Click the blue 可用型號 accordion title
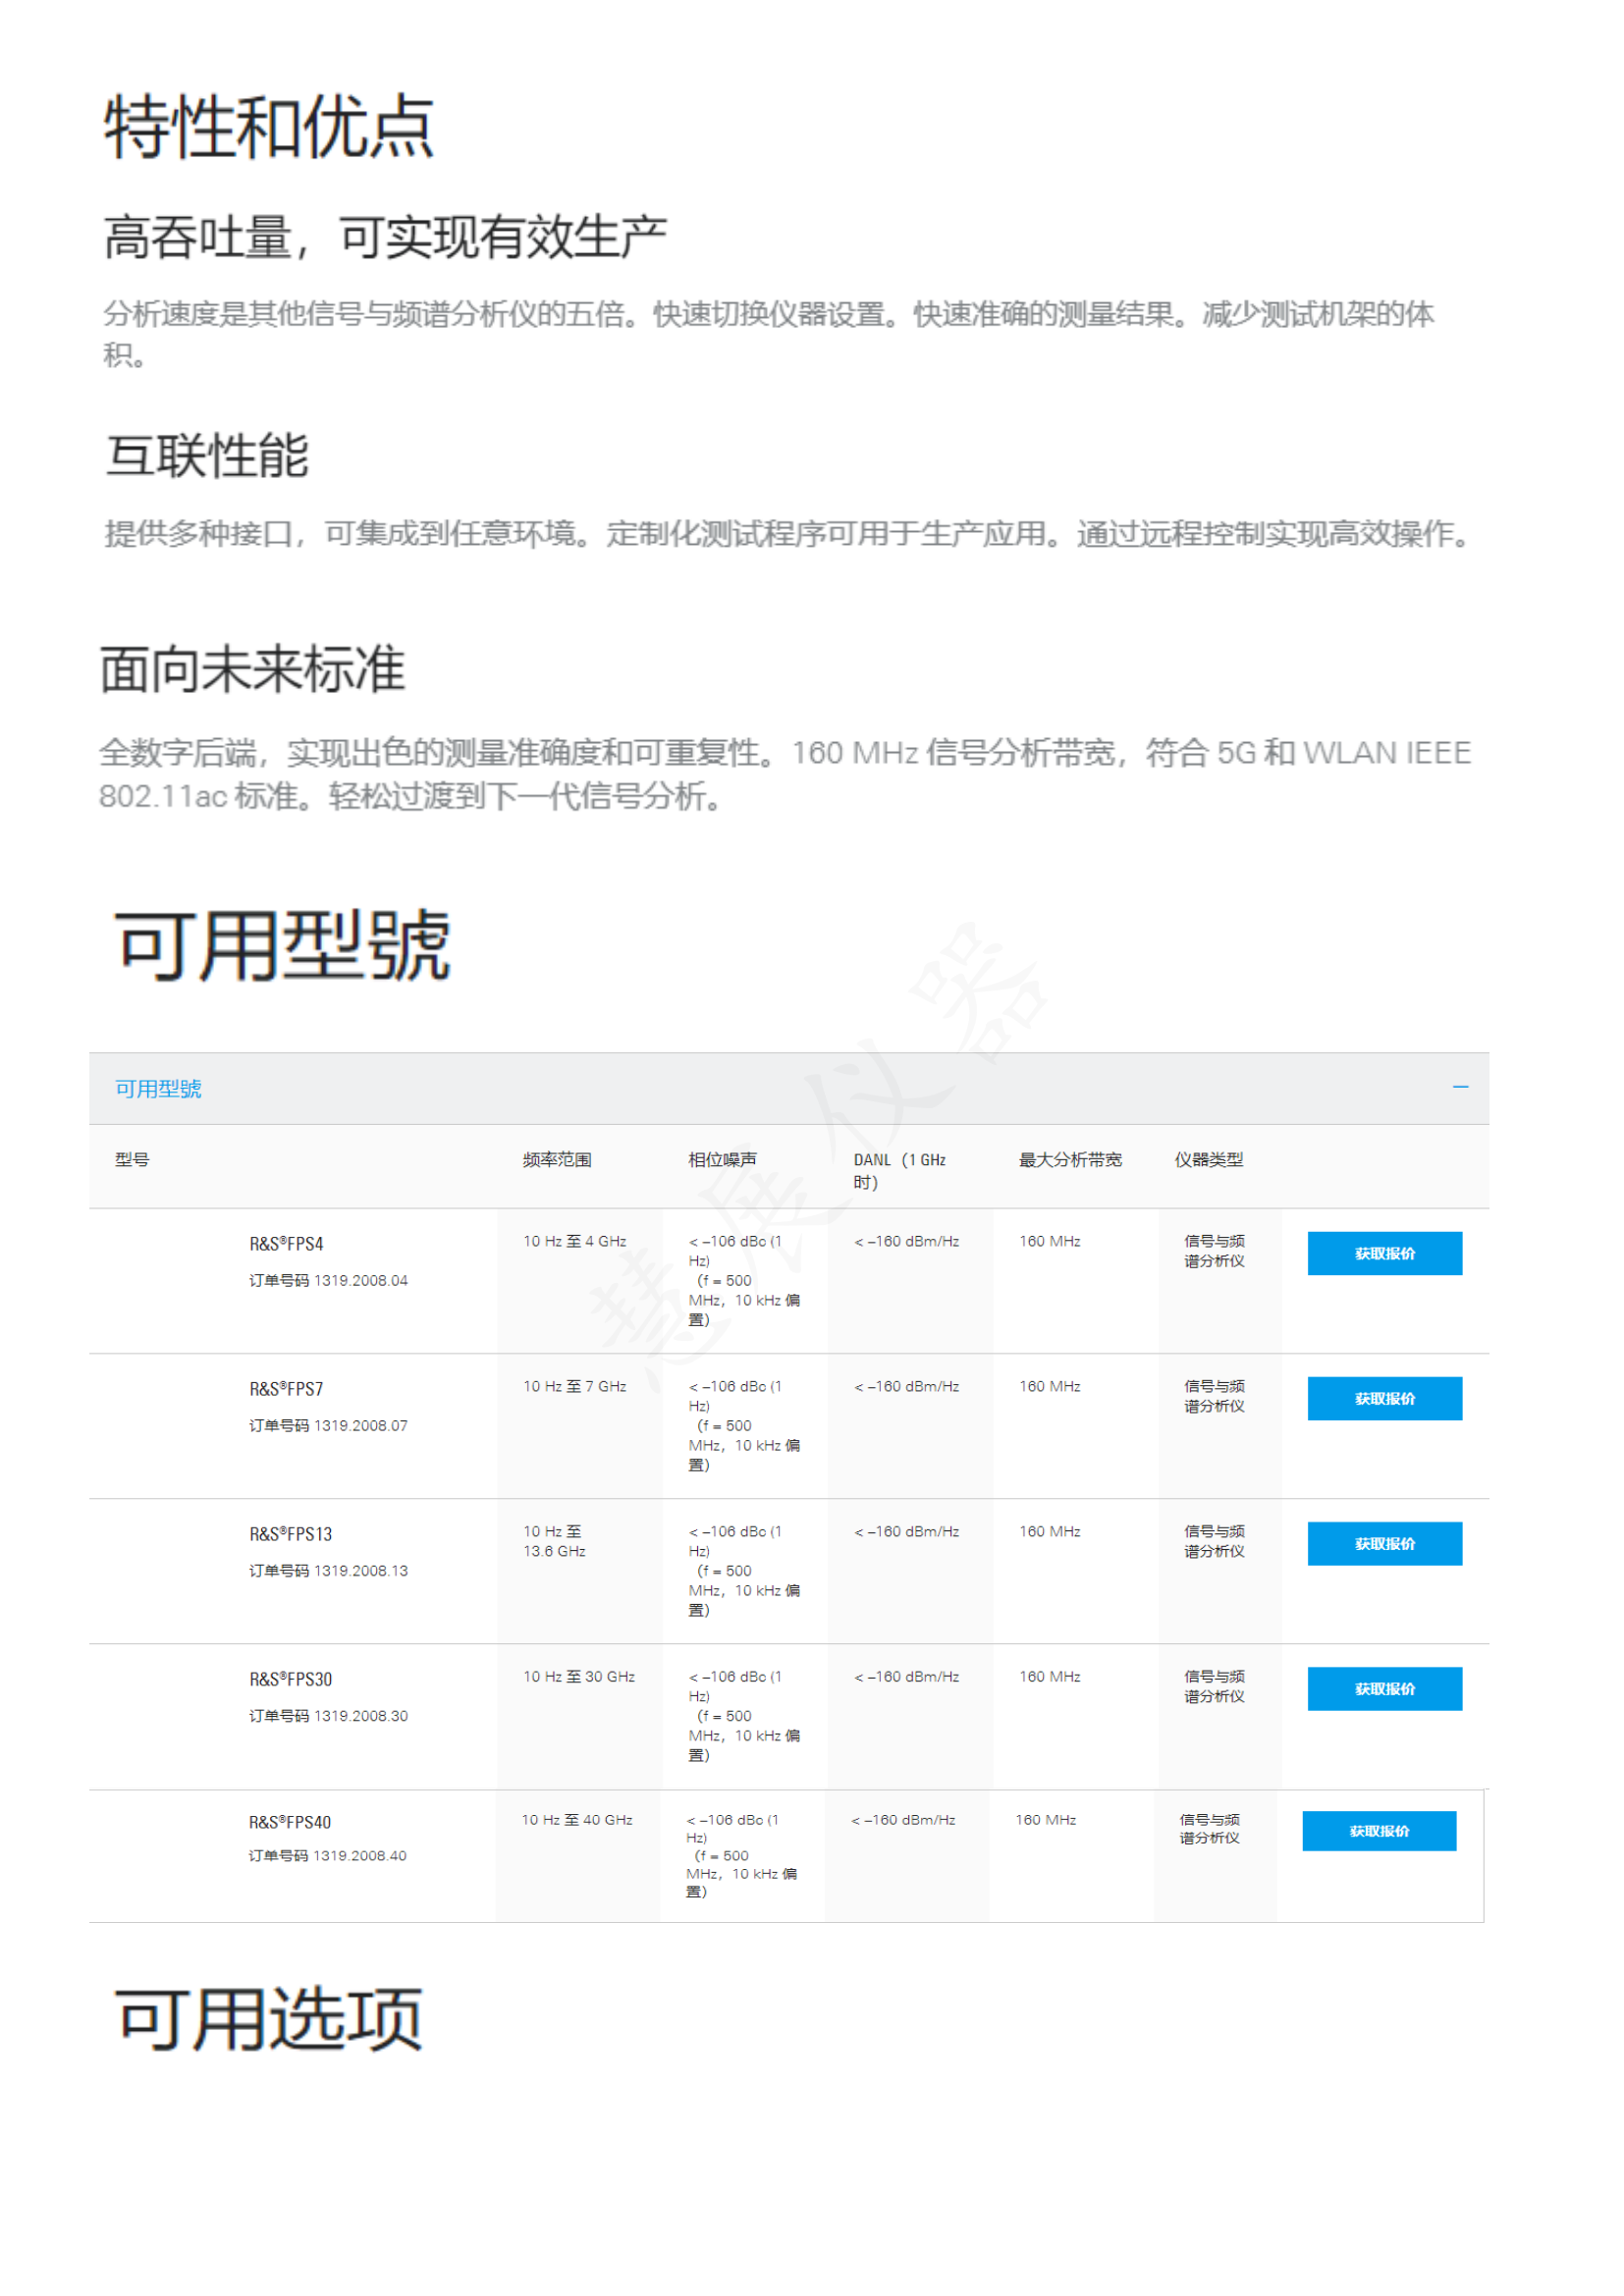This screenshot has height=2296, width=1624. coord(158,1089)
